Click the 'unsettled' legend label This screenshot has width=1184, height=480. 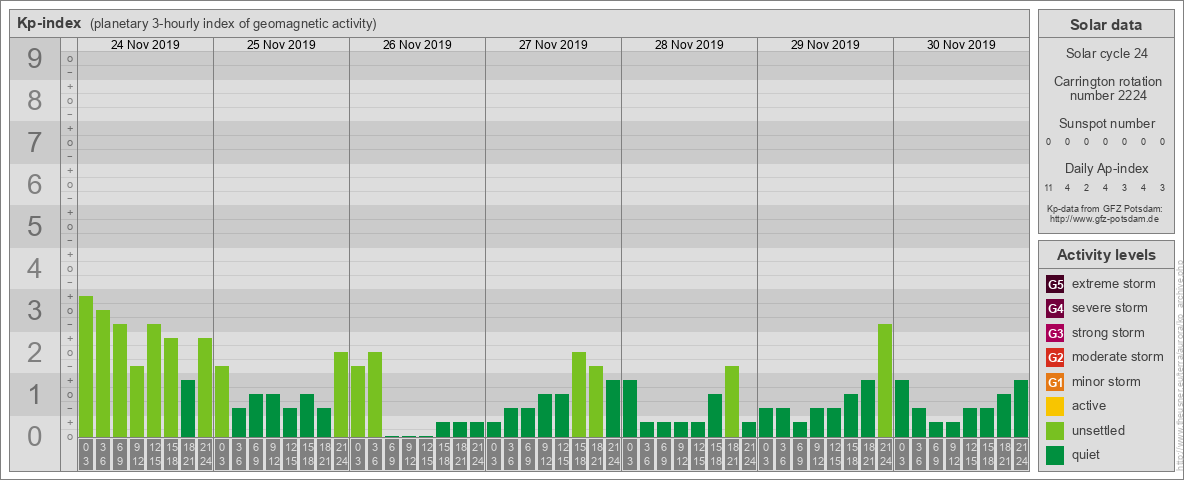[x=1099, y=430]
